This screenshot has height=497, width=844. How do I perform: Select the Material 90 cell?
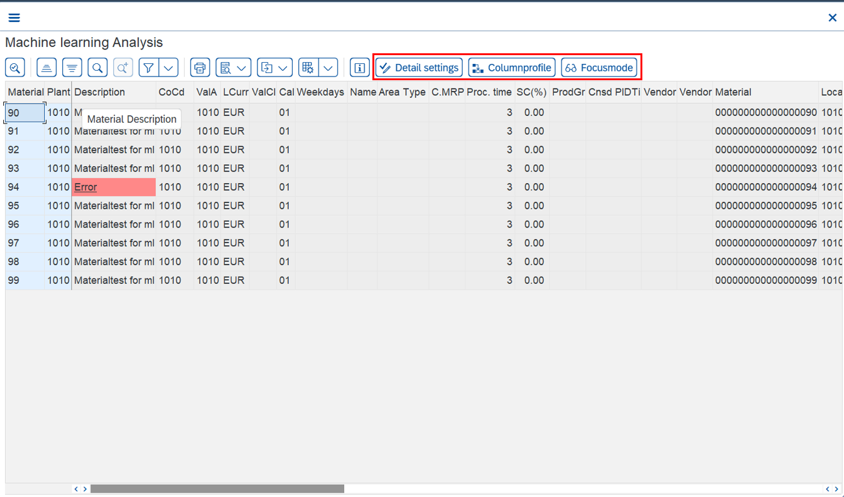[25, 113]
